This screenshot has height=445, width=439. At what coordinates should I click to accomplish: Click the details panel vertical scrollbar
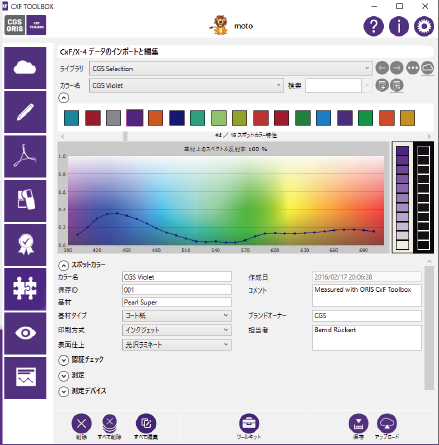[x=429, y=328]
